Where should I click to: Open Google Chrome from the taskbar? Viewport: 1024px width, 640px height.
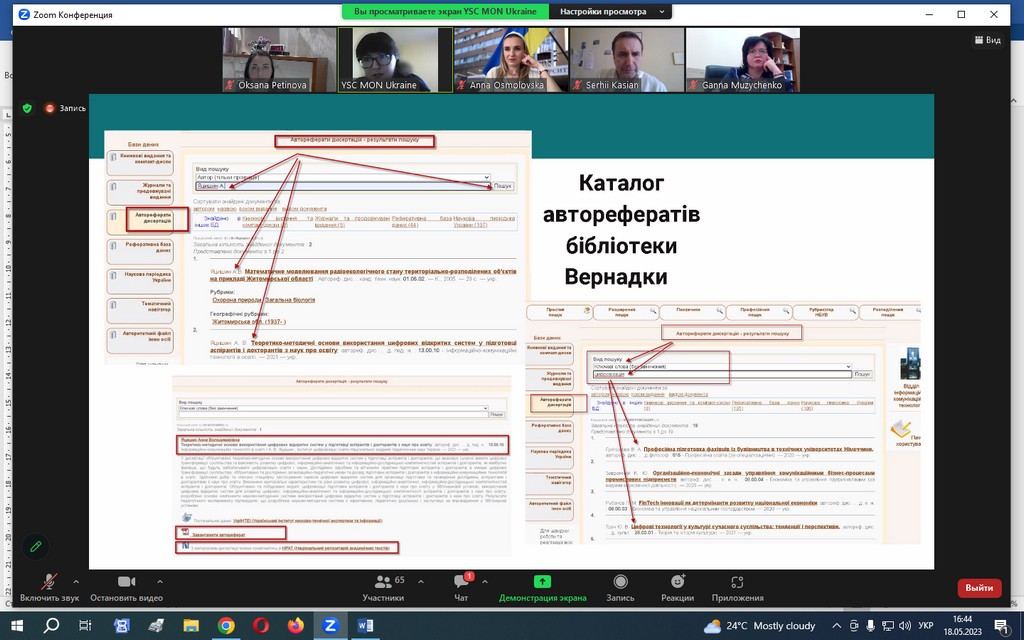(x=226, y=625)
